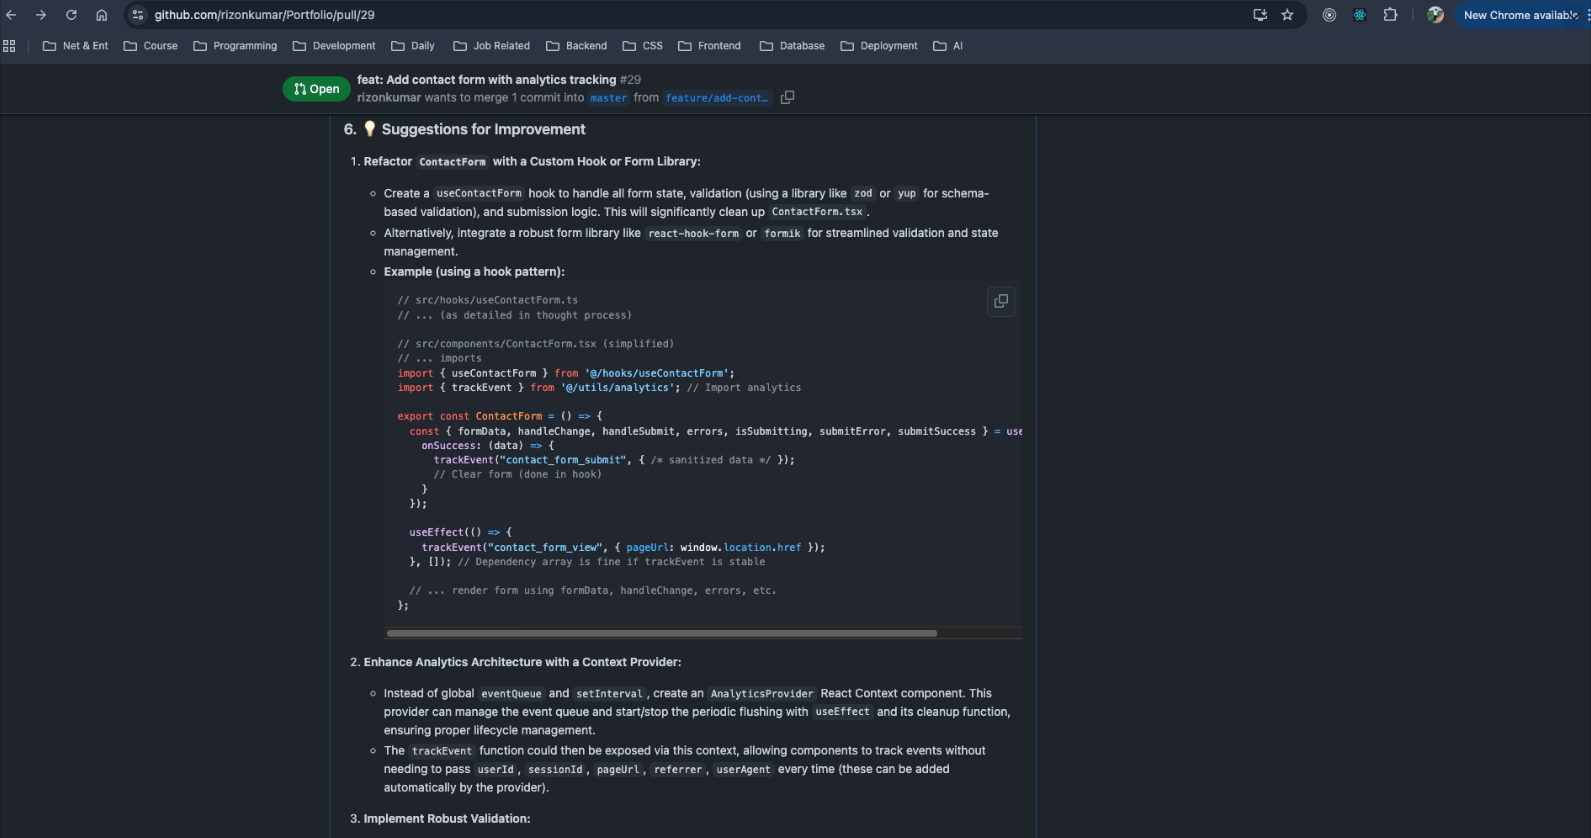Click the inline 'zod' code
The width and height of the screenshot is (1591, 838).
pyautogui.click(x=863, y=194)
